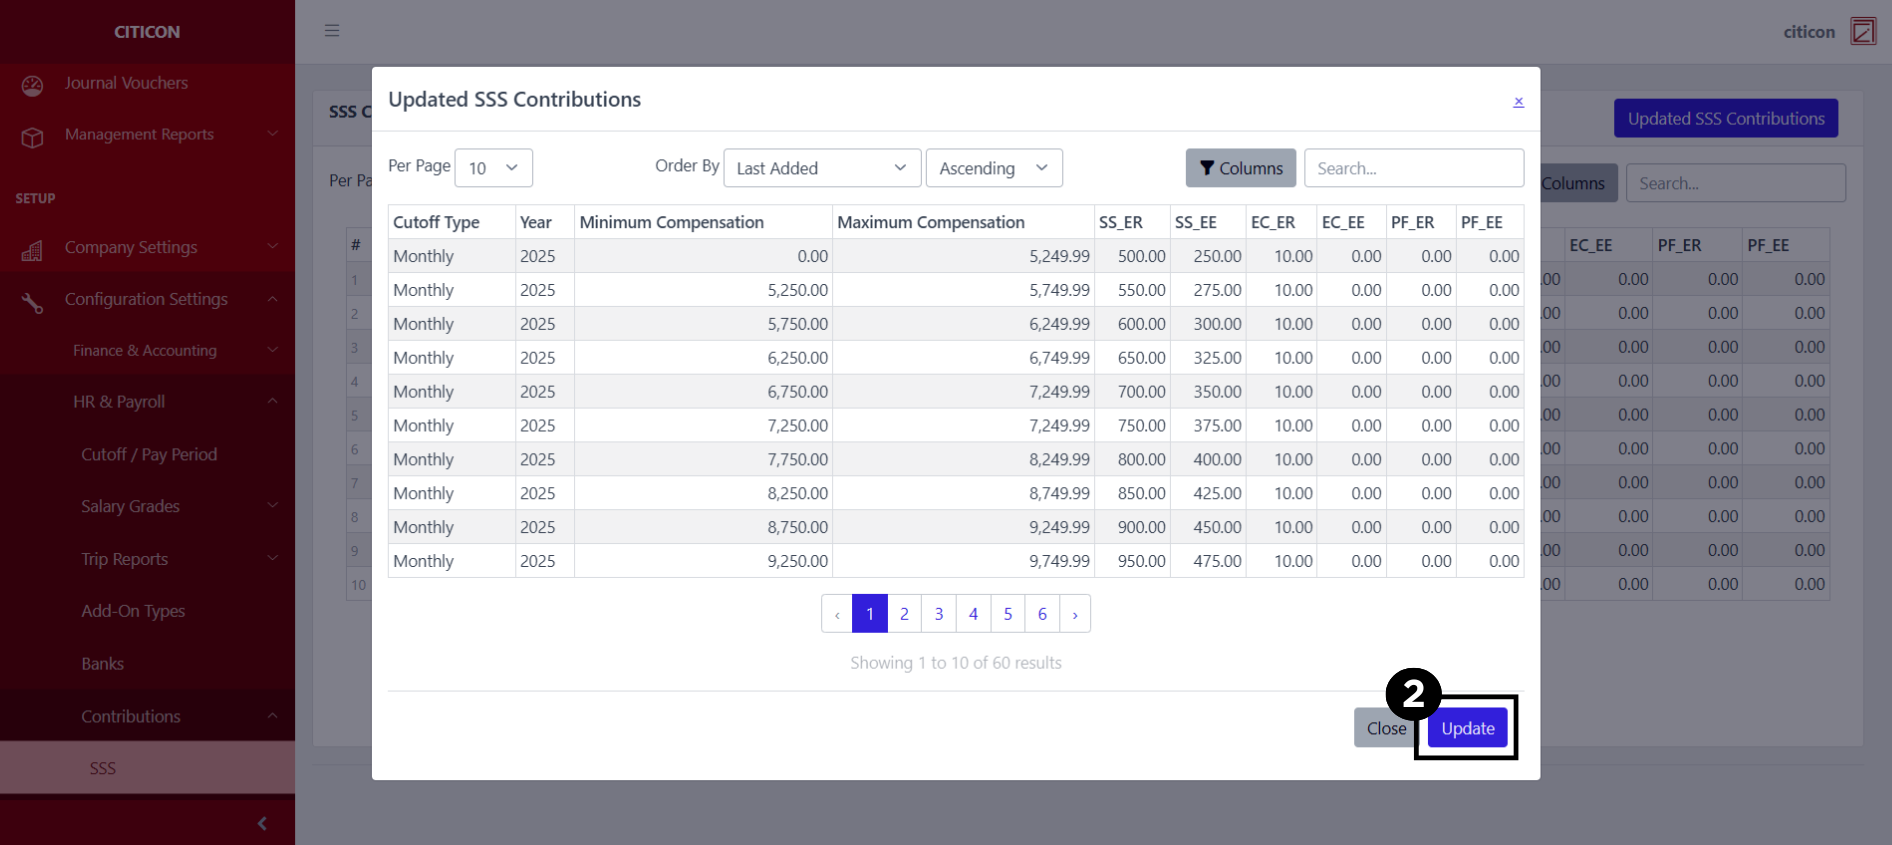Open the Per Page dropdown in dialog
Screen dimensions: 1892x845
pos(493,168)
